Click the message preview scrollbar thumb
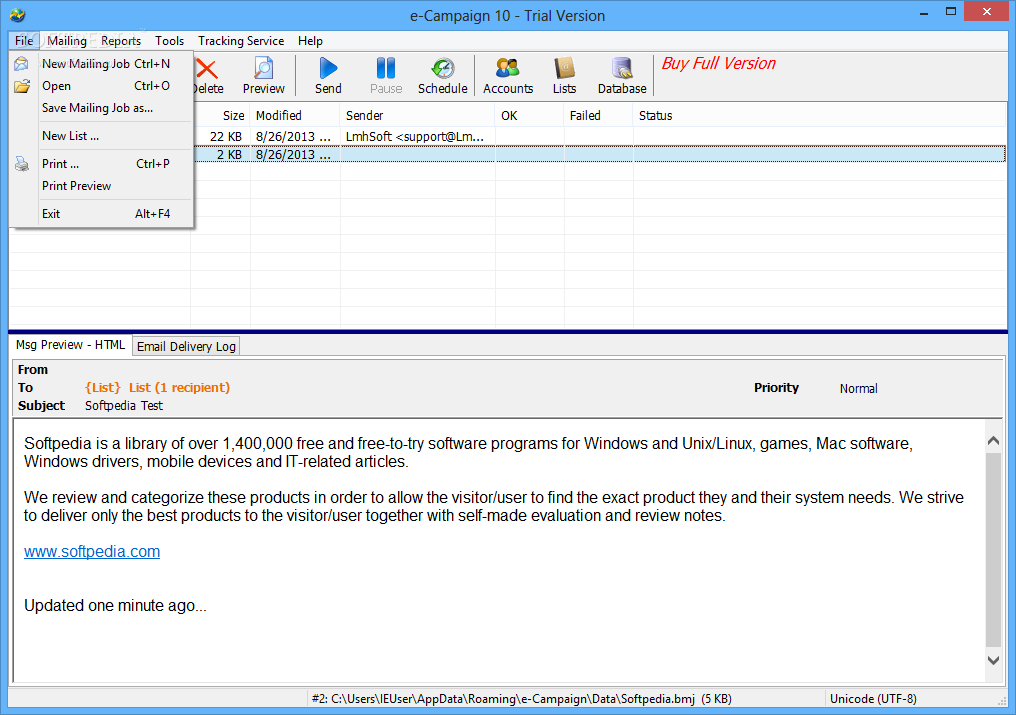Image resolution: width=1016 pixels, height=715 pixels. click(x=993, y=550)
